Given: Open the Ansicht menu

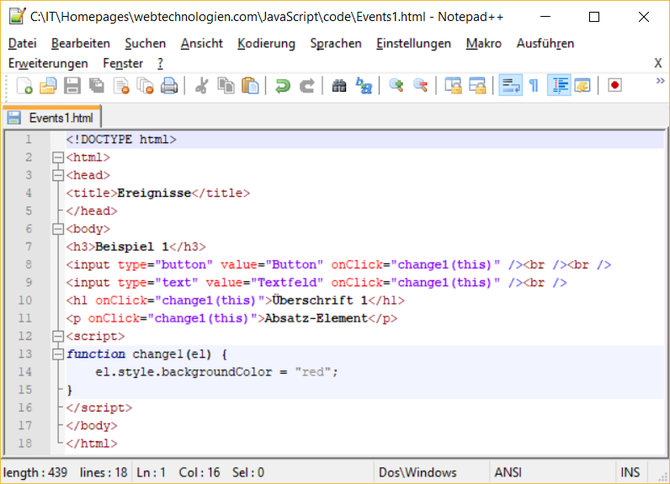Looking at the screenshot, I should [x=202, y=44].
